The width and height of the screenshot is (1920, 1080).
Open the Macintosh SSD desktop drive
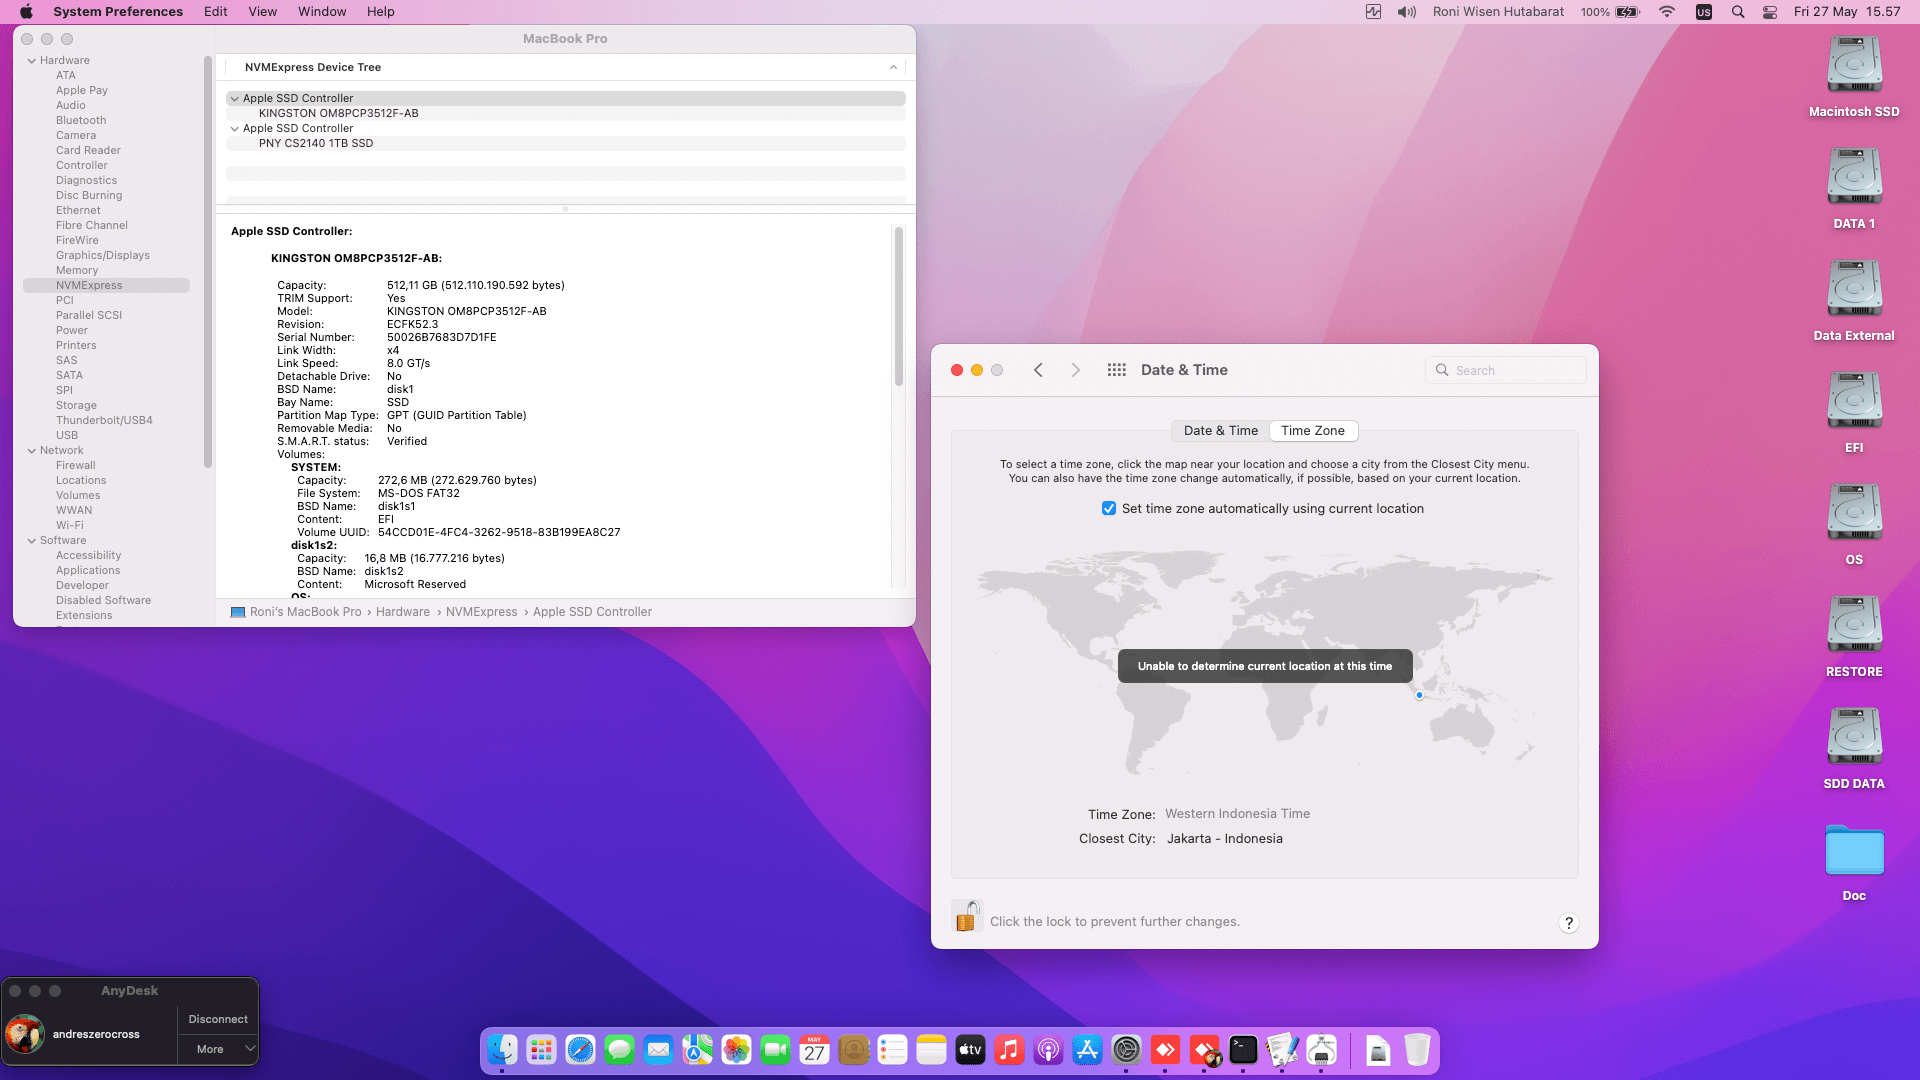[x=1854, y=77]
